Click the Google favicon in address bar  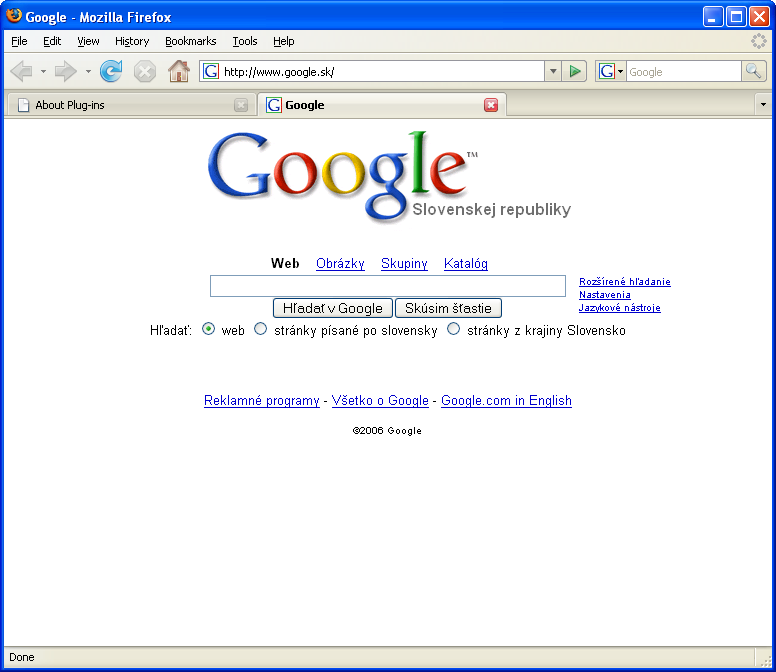pyautogui.click(x=211, y=72)
